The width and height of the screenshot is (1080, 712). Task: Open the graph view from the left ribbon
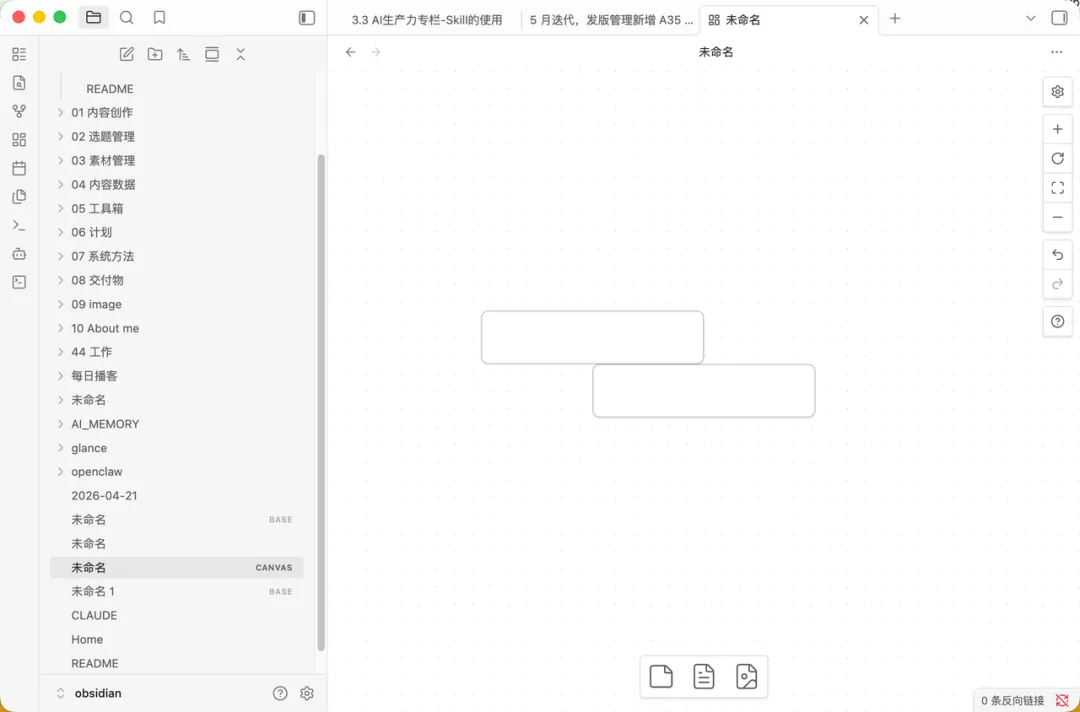18,111
